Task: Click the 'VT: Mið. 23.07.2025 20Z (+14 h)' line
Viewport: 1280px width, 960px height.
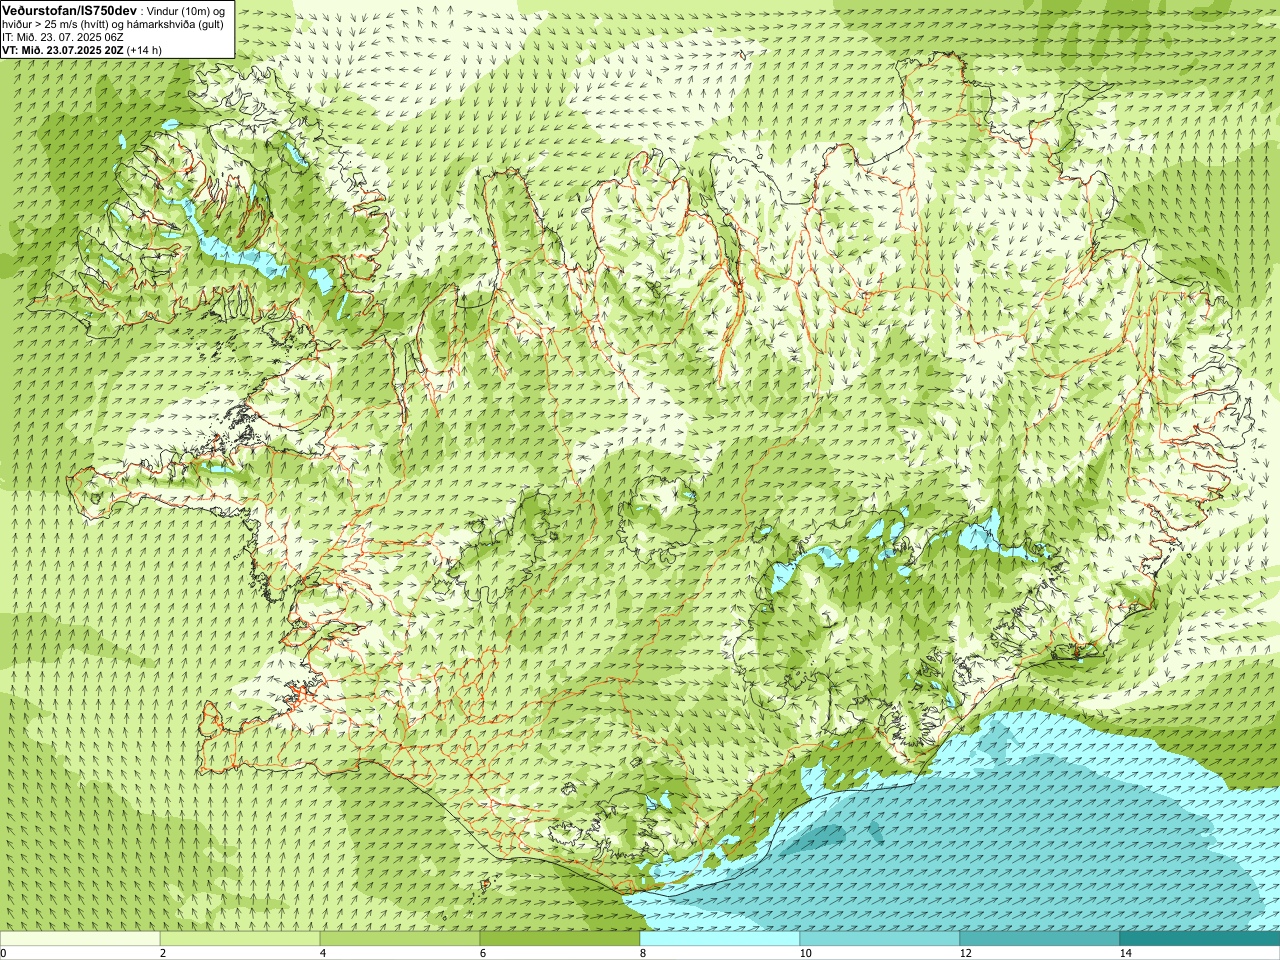Action: pos(82,50)
